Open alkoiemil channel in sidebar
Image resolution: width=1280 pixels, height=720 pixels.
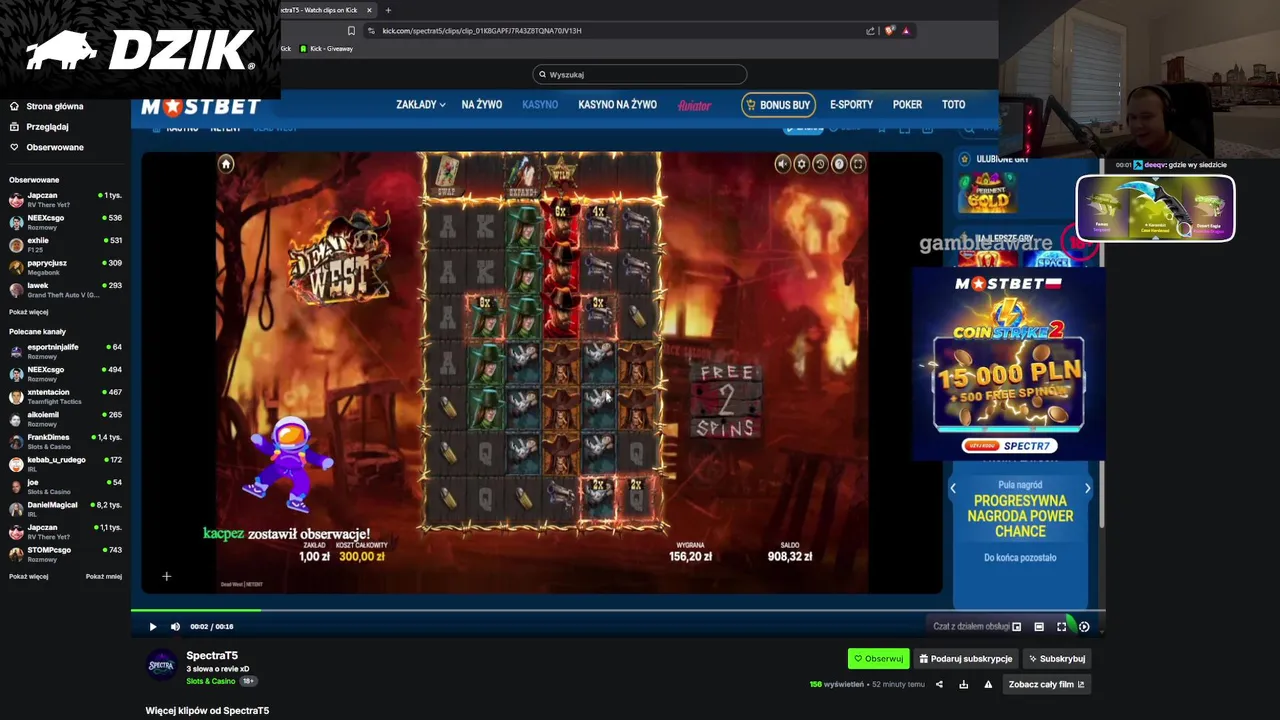[65, 419]
